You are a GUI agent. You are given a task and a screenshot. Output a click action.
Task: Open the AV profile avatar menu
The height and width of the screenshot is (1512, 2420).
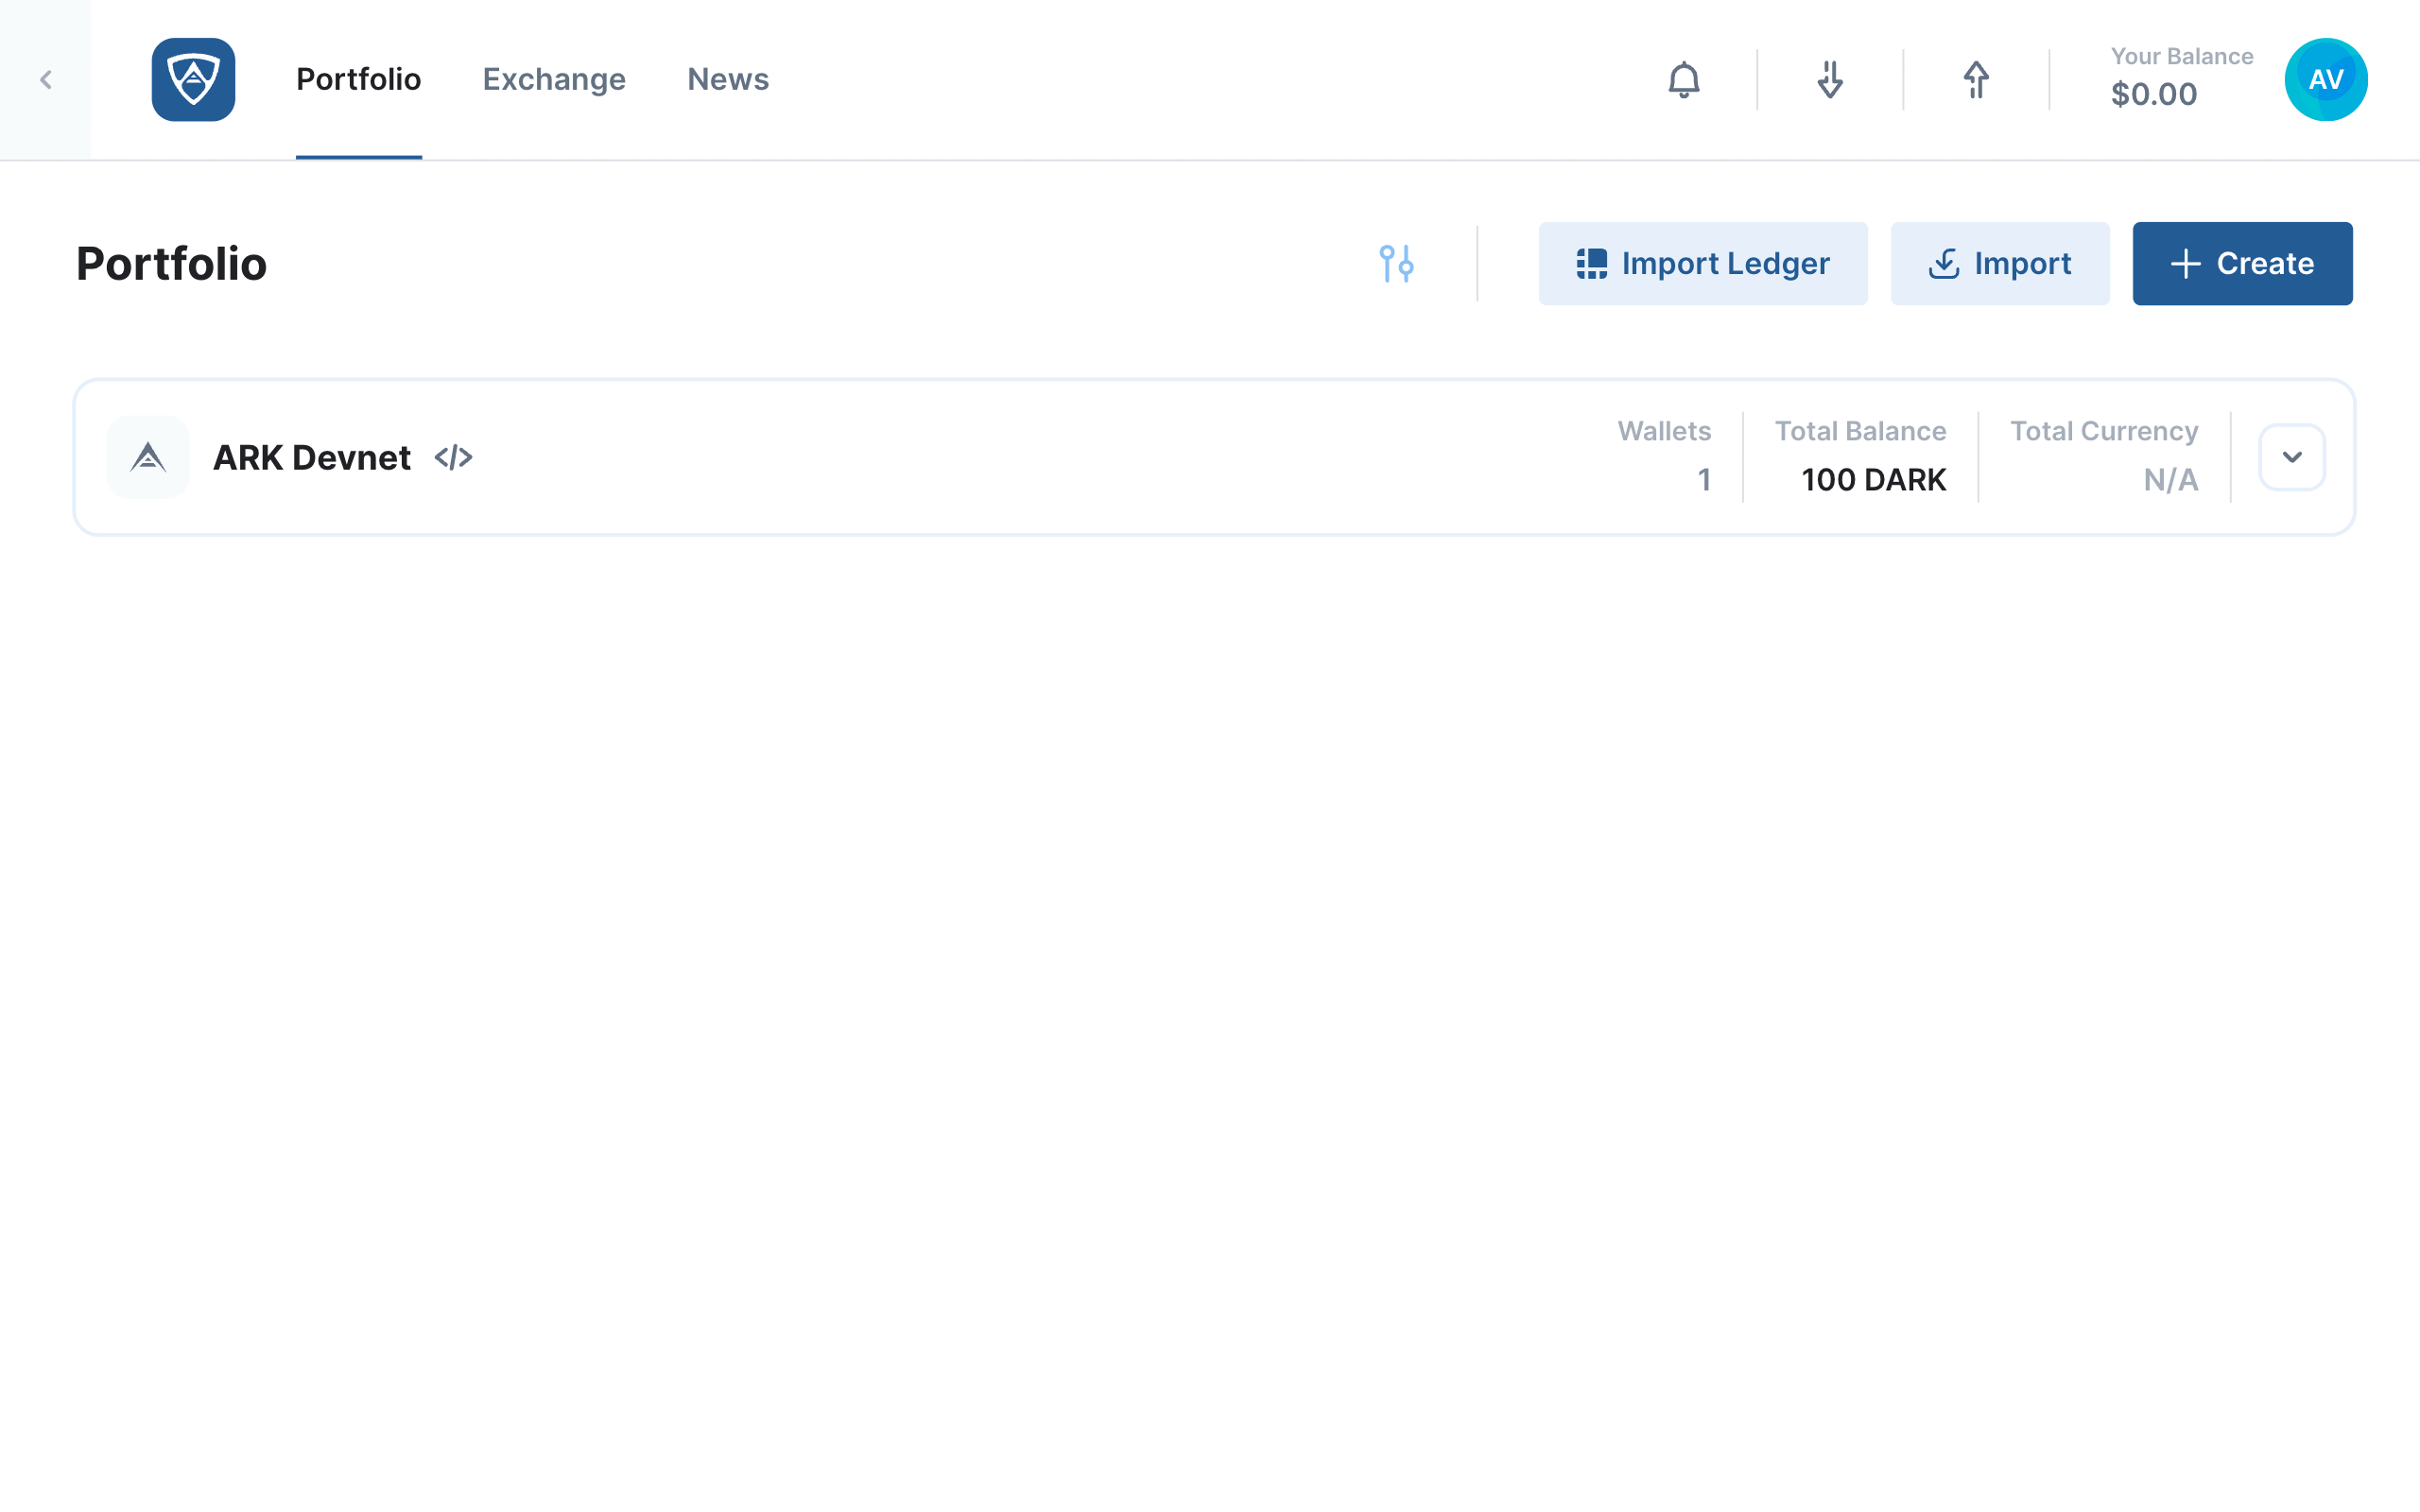coord(2326,80)
